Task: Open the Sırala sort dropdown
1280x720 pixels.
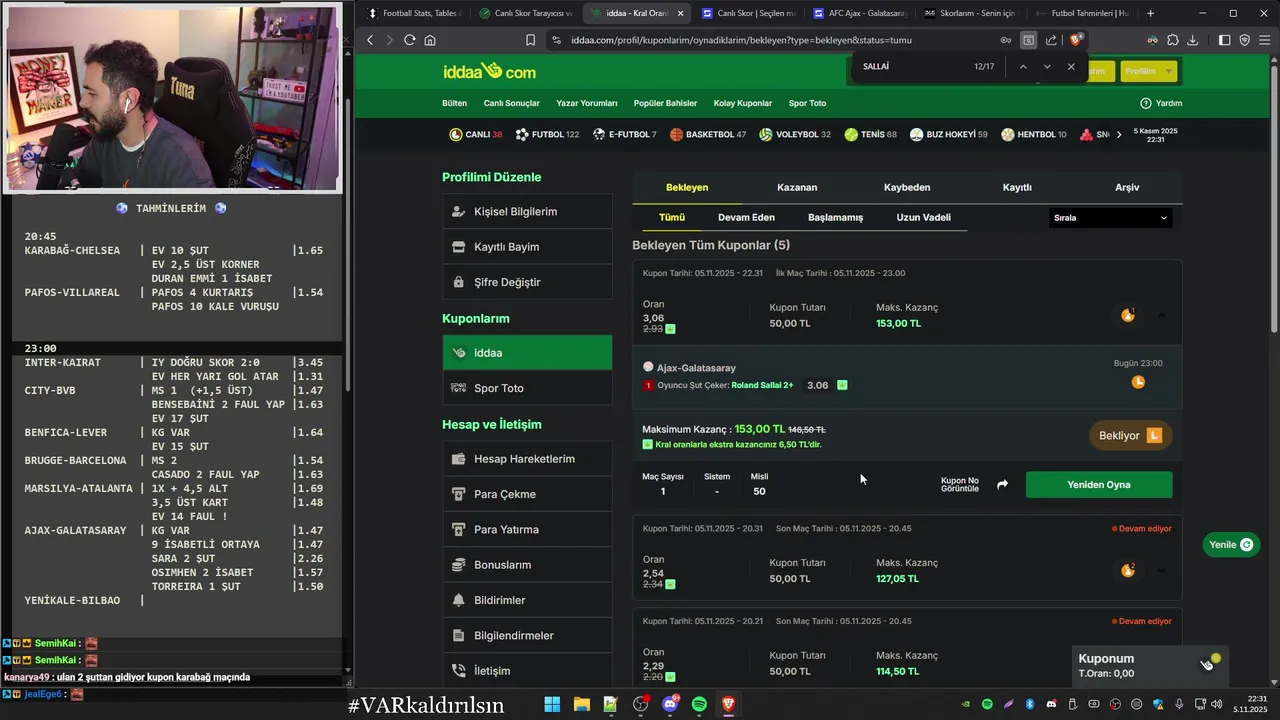Action: point(1110,217)
